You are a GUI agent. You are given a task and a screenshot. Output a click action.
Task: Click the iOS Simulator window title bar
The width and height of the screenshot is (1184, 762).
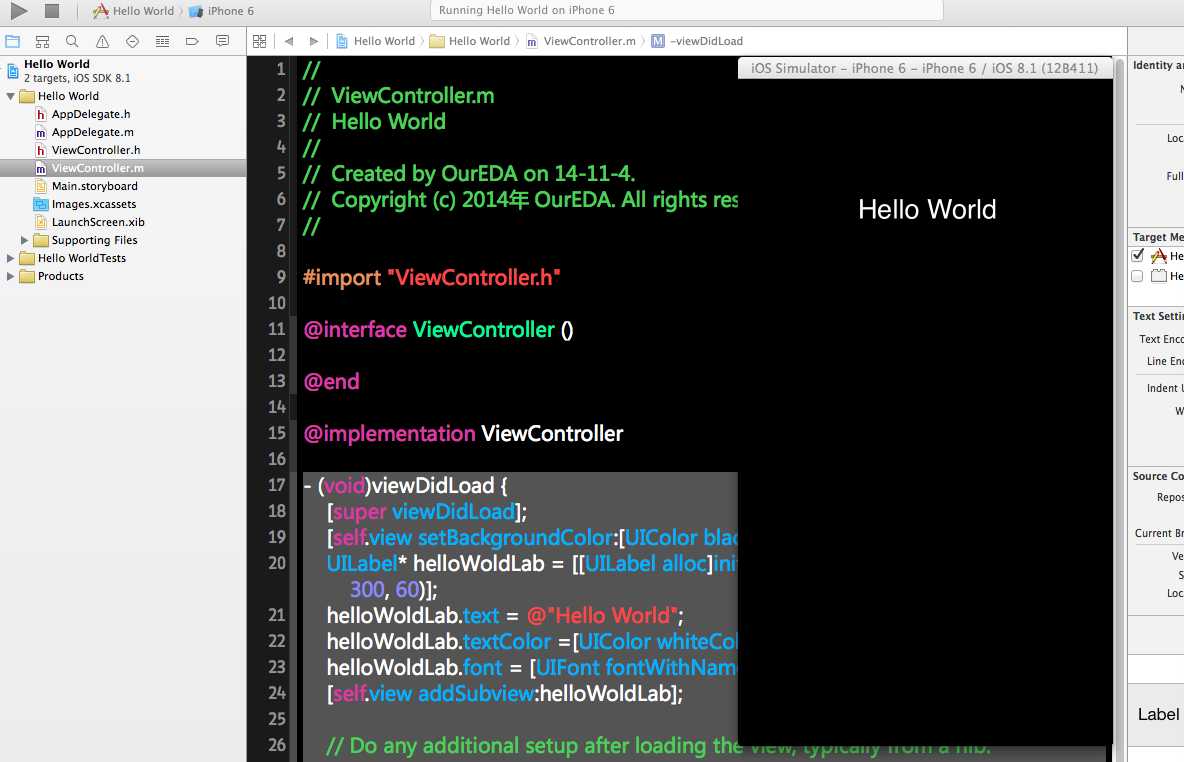pos(925,68)
